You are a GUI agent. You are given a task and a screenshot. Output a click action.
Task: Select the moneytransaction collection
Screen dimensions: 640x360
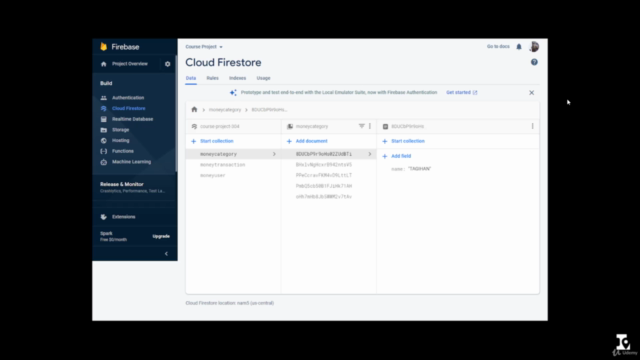pos(222,165)
